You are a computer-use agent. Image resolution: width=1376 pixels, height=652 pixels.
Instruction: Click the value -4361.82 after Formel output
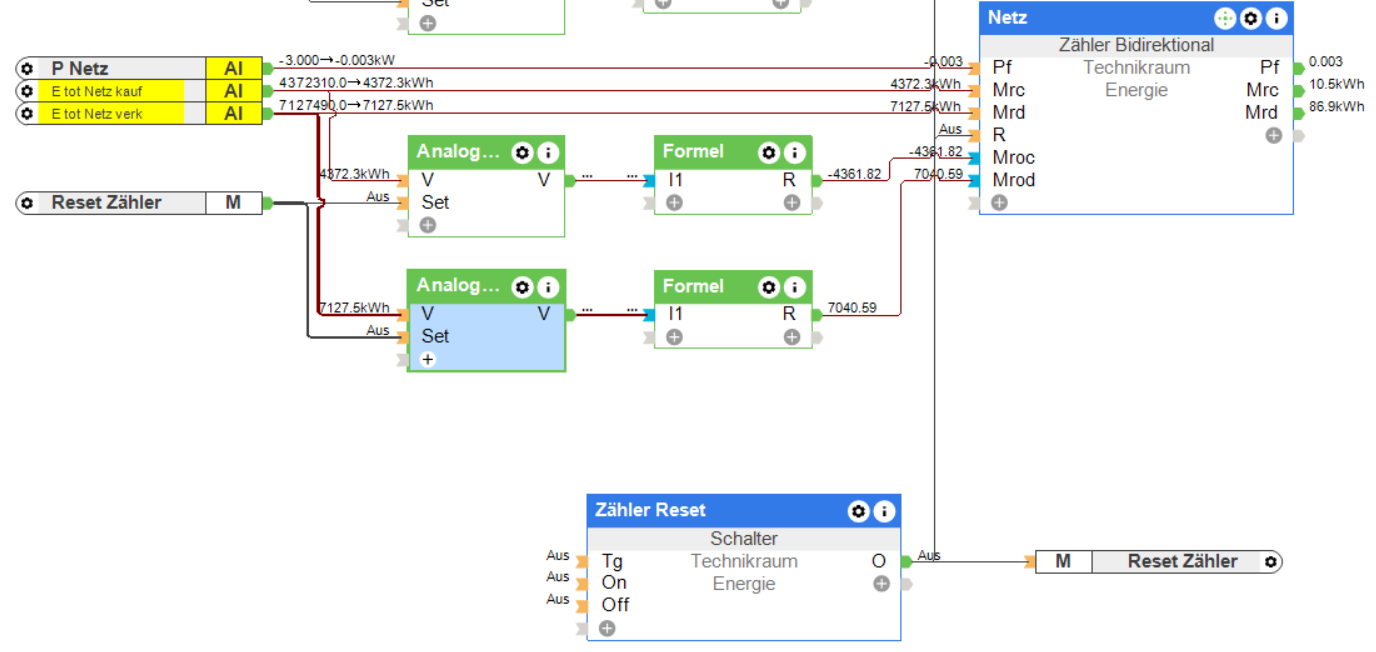point(855,174)
